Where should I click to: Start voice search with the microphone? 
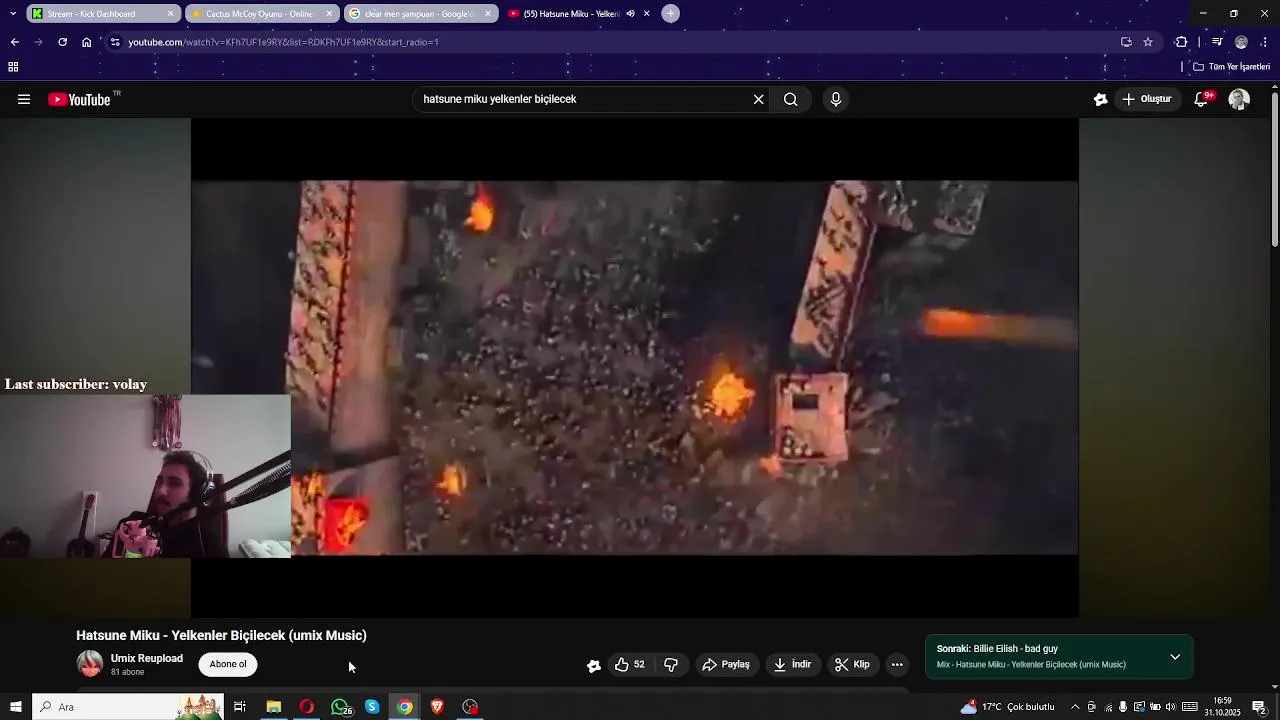click(x=836, y=99)
